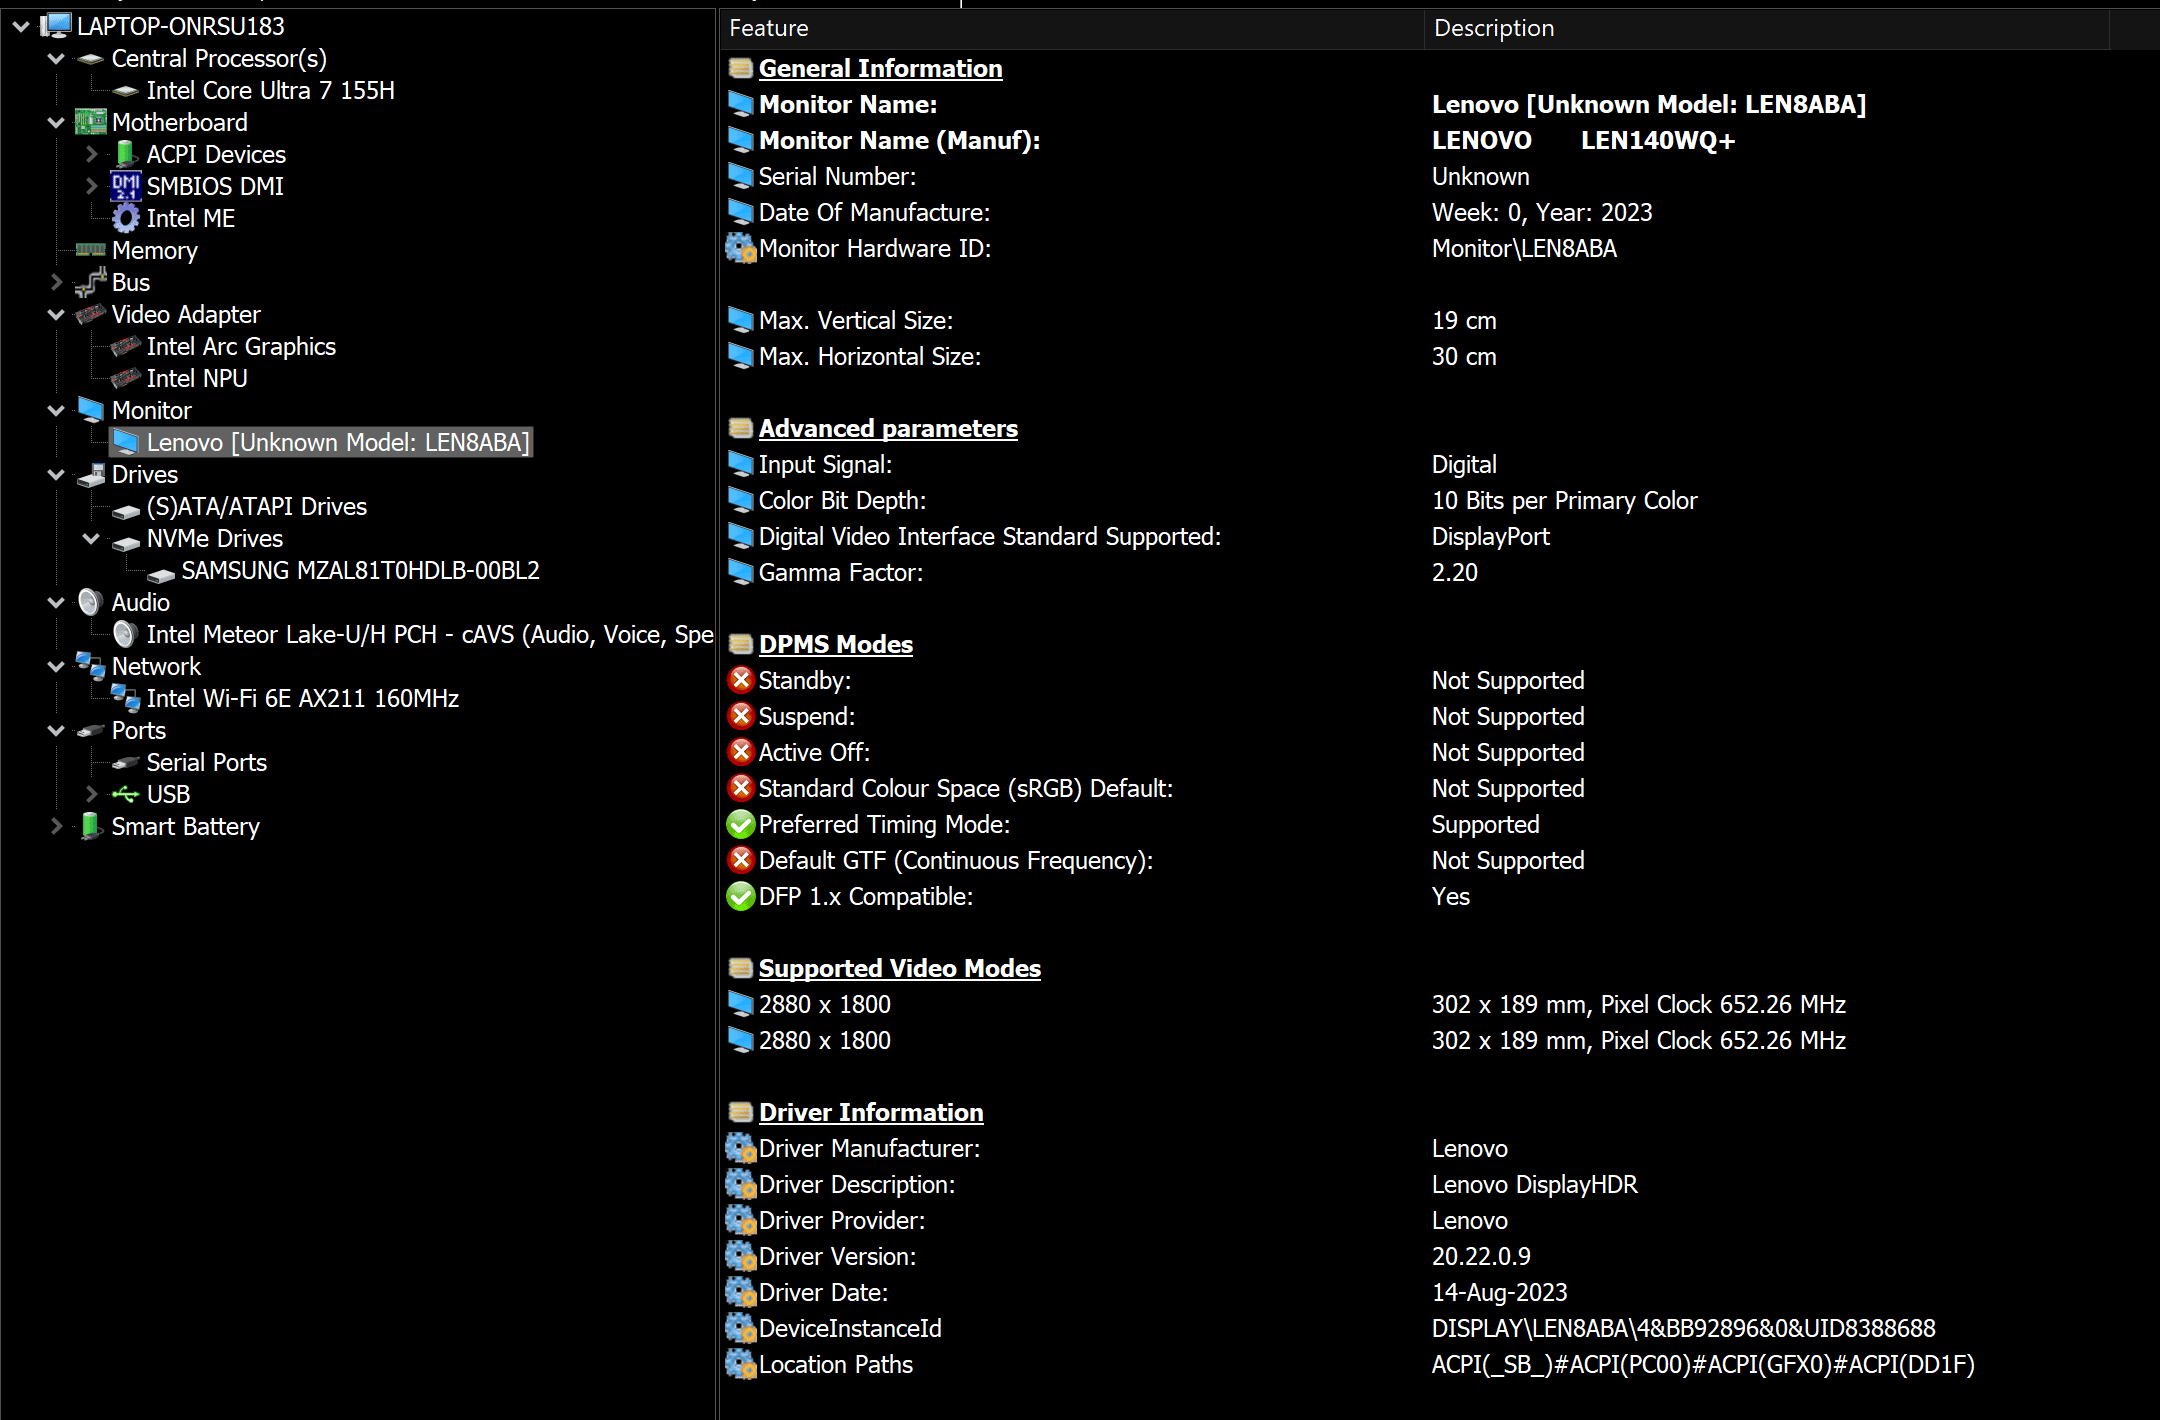The image size is (2160, 1420).
Task: Expand the ACPI Devices node
Action: (x=91, y=155)
